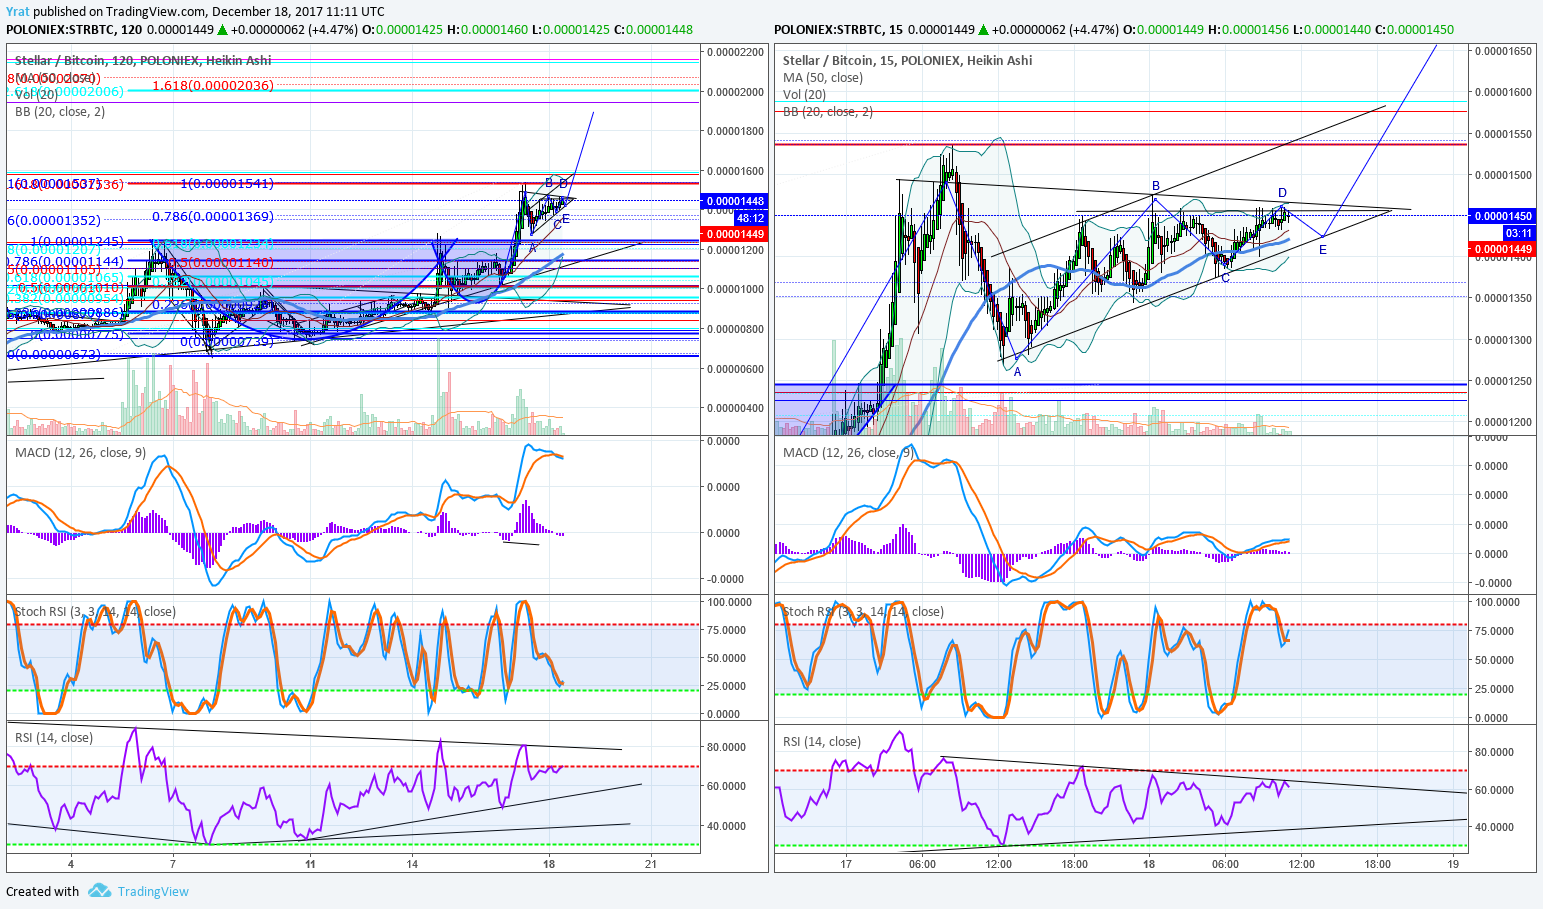Select the 1.618(0.00002036) Fibonacci label
The height and width of the screenshot is (909, 1543).
click(x=213, y=86)
